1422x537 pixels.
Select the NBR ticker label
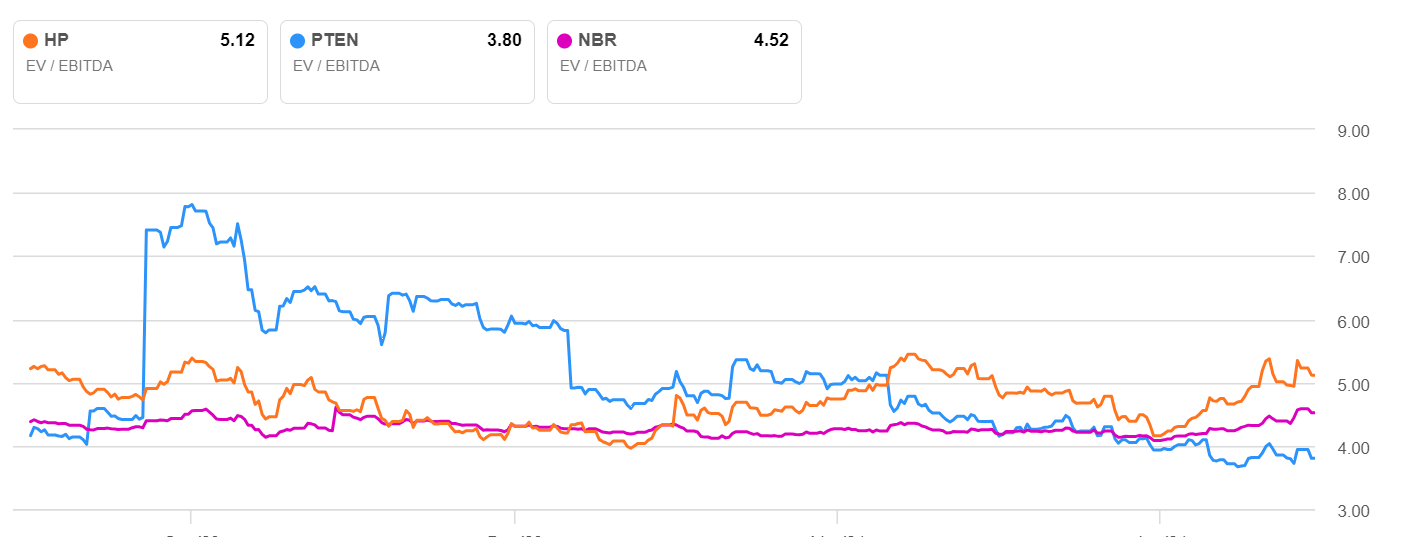[597, 41]
